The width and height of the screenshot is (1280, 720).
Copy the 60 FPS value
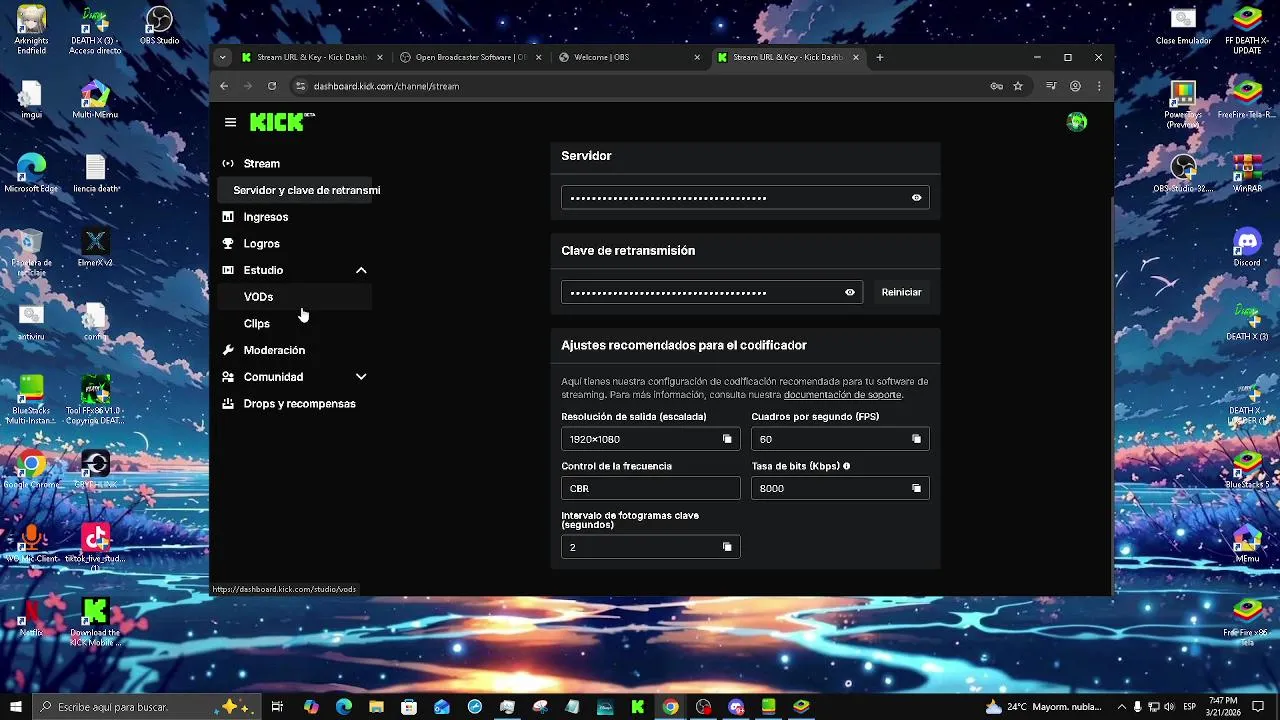tap(916, 439)
